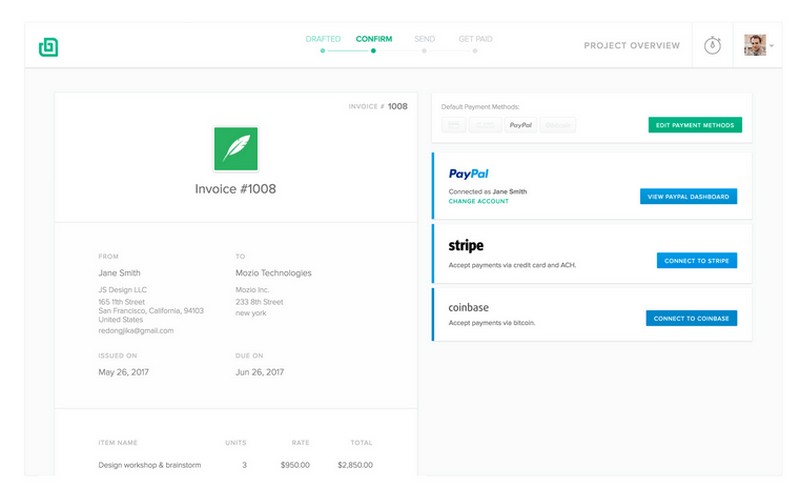
Task: Click View PayPal Dashboard button
Action: click(x=688, y=197)
